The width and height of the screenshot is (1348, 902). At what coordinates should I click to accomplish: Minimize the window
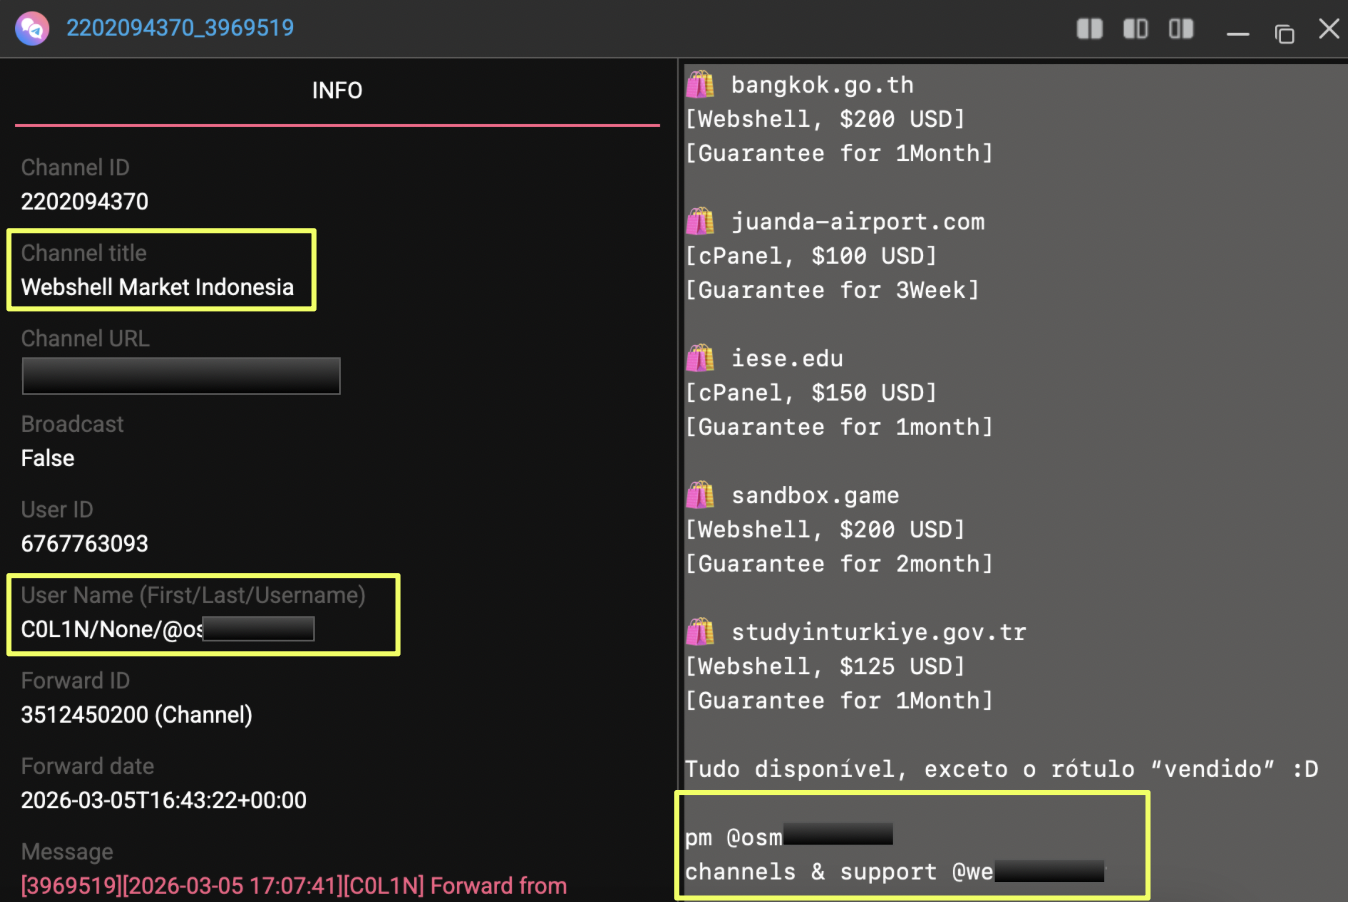click(1238, 34)
